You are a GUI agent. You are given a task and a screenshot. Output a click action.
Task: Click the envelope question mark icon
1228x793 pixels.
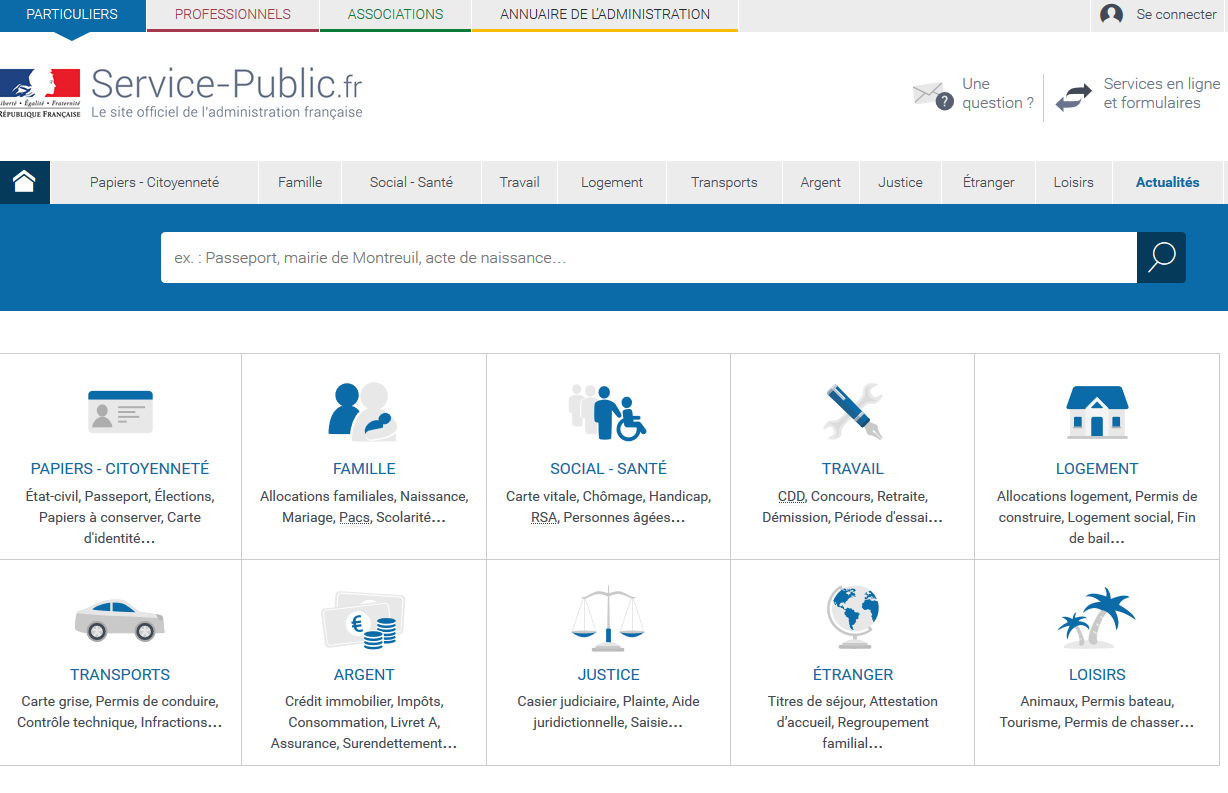click(933, 96)
